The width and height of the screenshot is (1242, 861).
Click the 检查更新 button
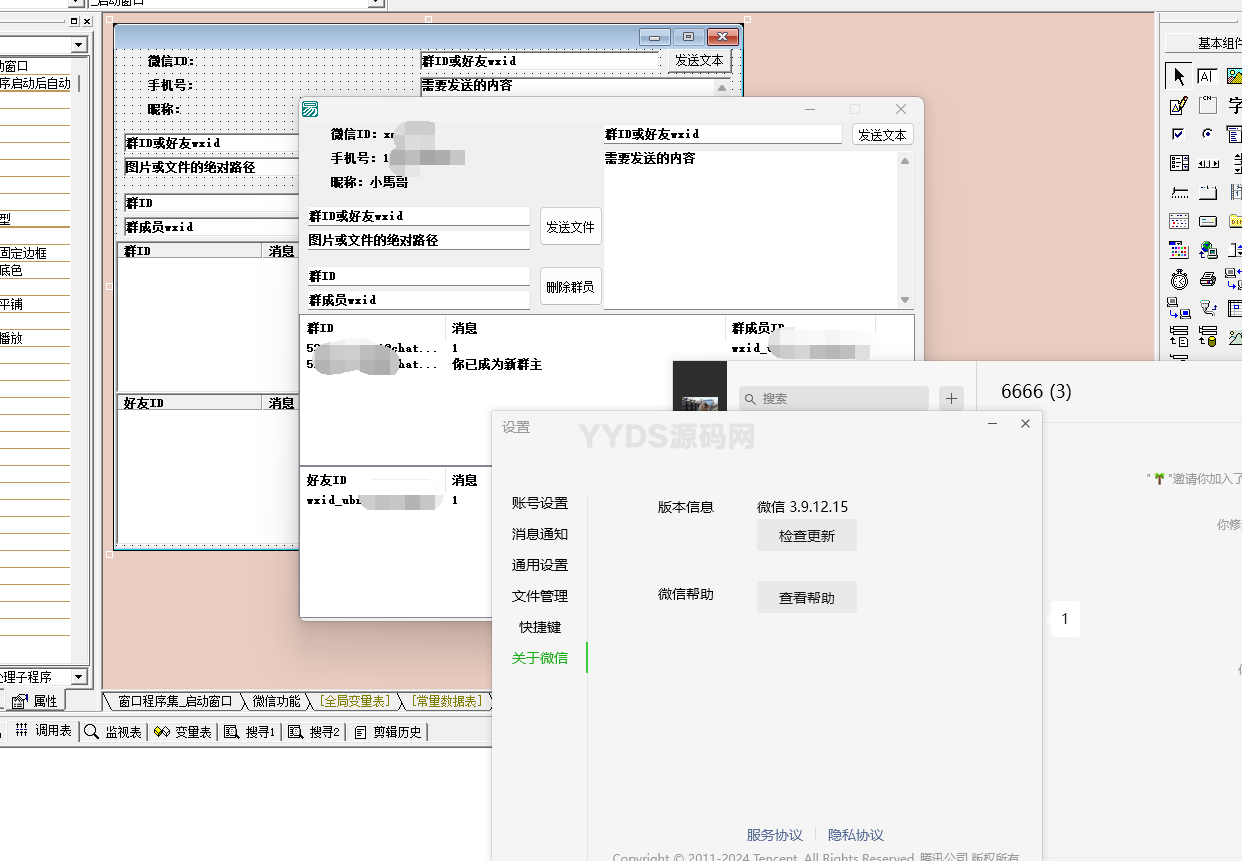tap(806, 536)
